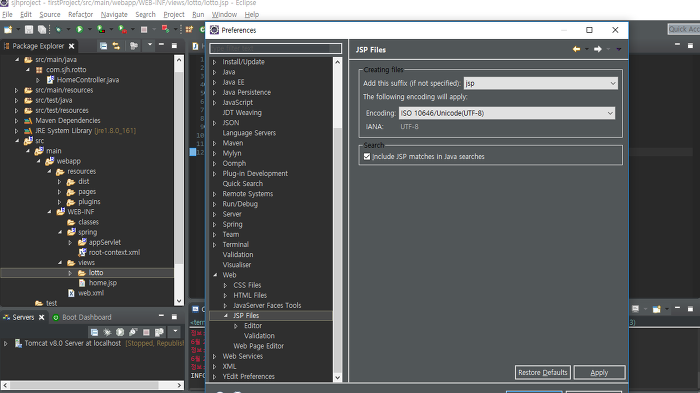
Task: Click first Servers toolbar collapse icon
Action: [94, 332]
